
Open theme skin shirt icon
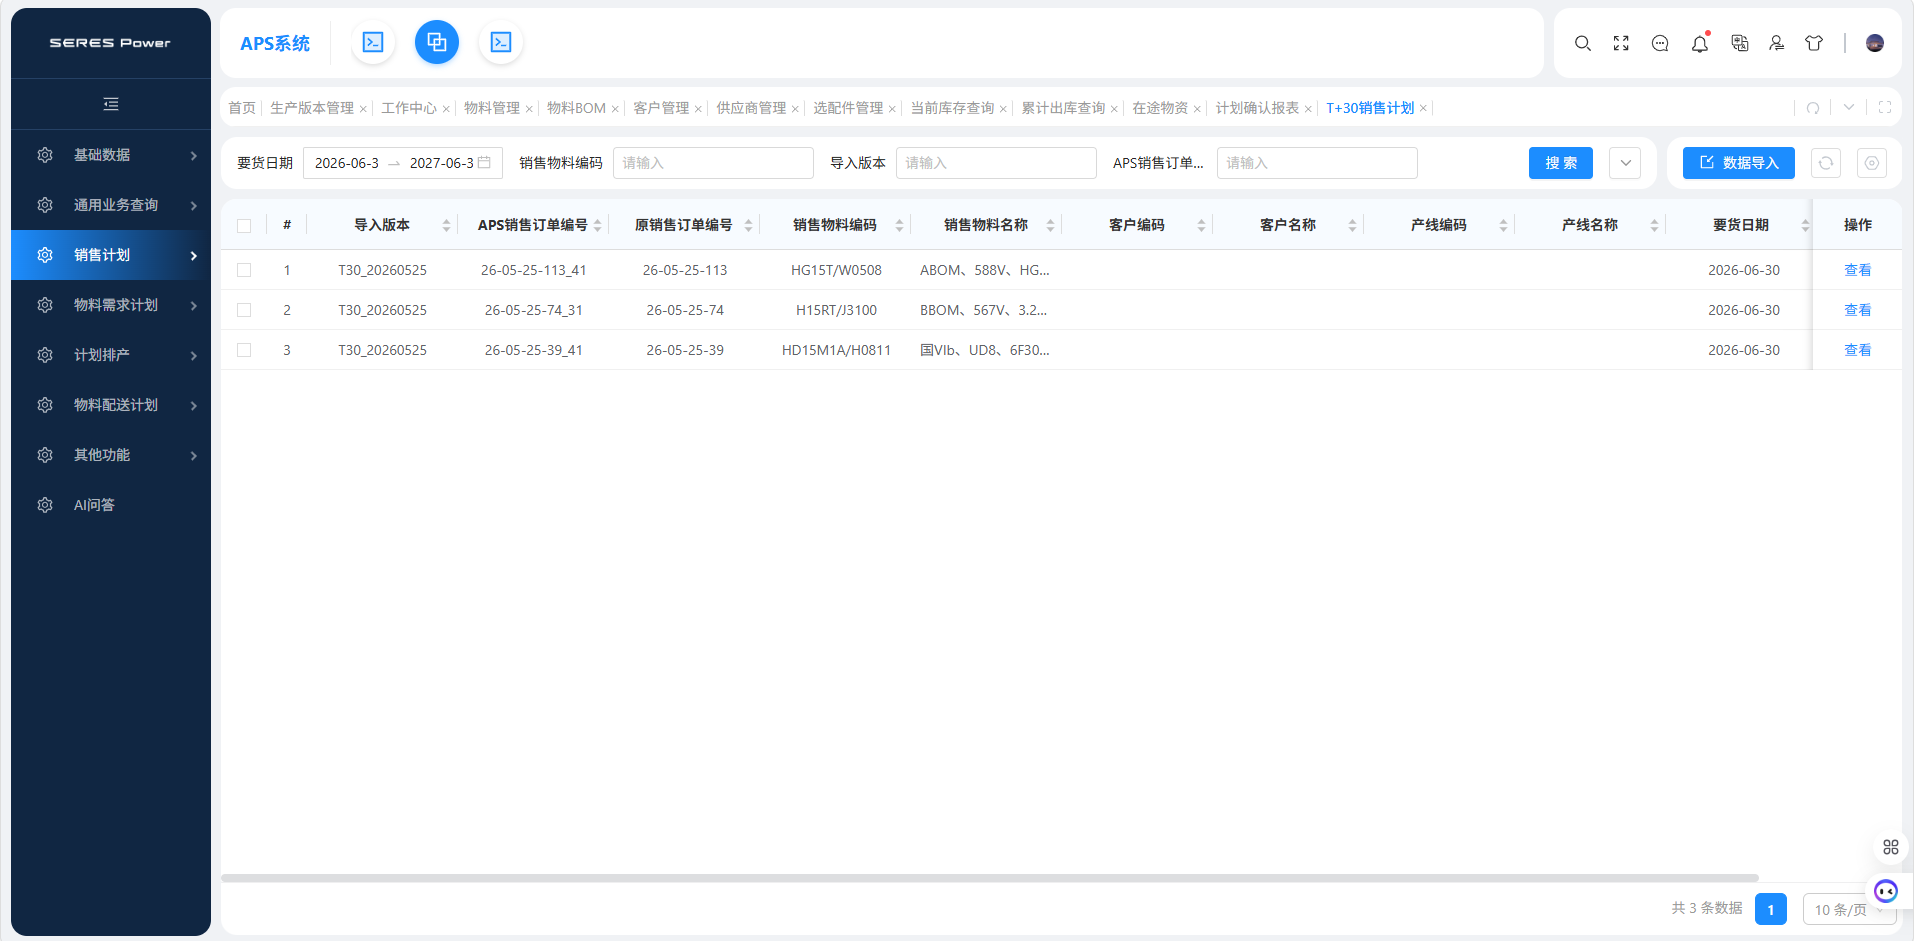tap(1814, 43)
